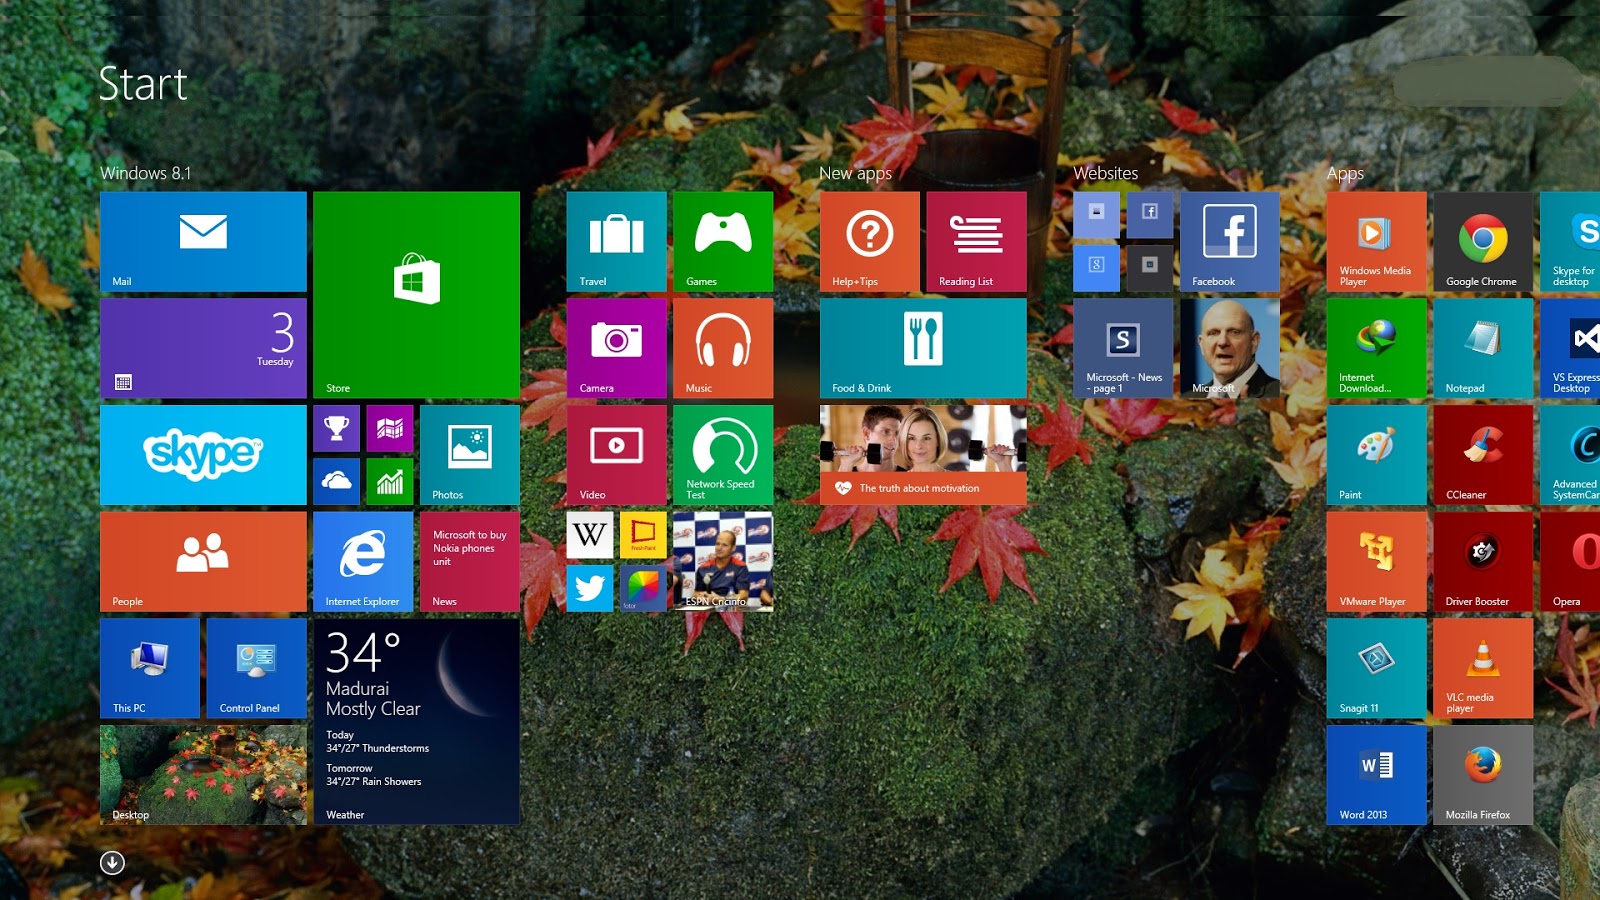Open the small Fotor tile
The width and height of the screenshot is (1600, 900).
643,588
